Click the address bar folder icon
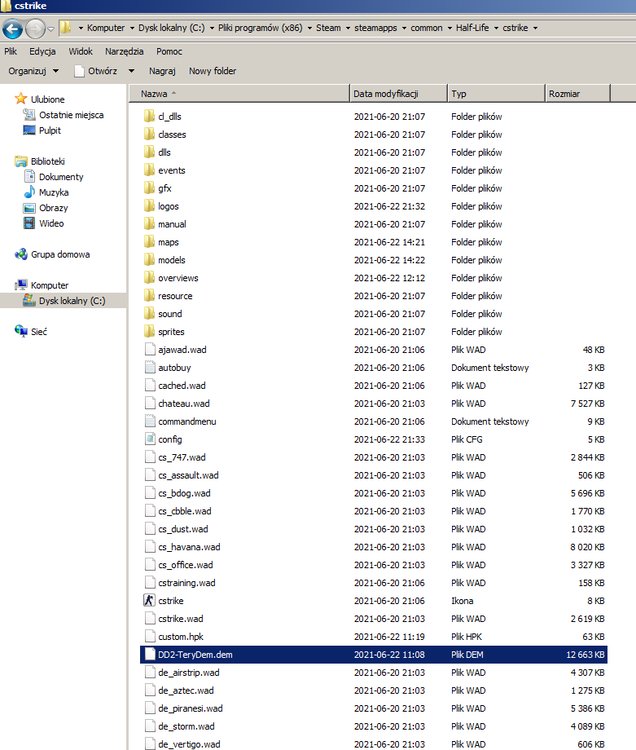This screenshot has width=636, height=750. pos(66,28)
